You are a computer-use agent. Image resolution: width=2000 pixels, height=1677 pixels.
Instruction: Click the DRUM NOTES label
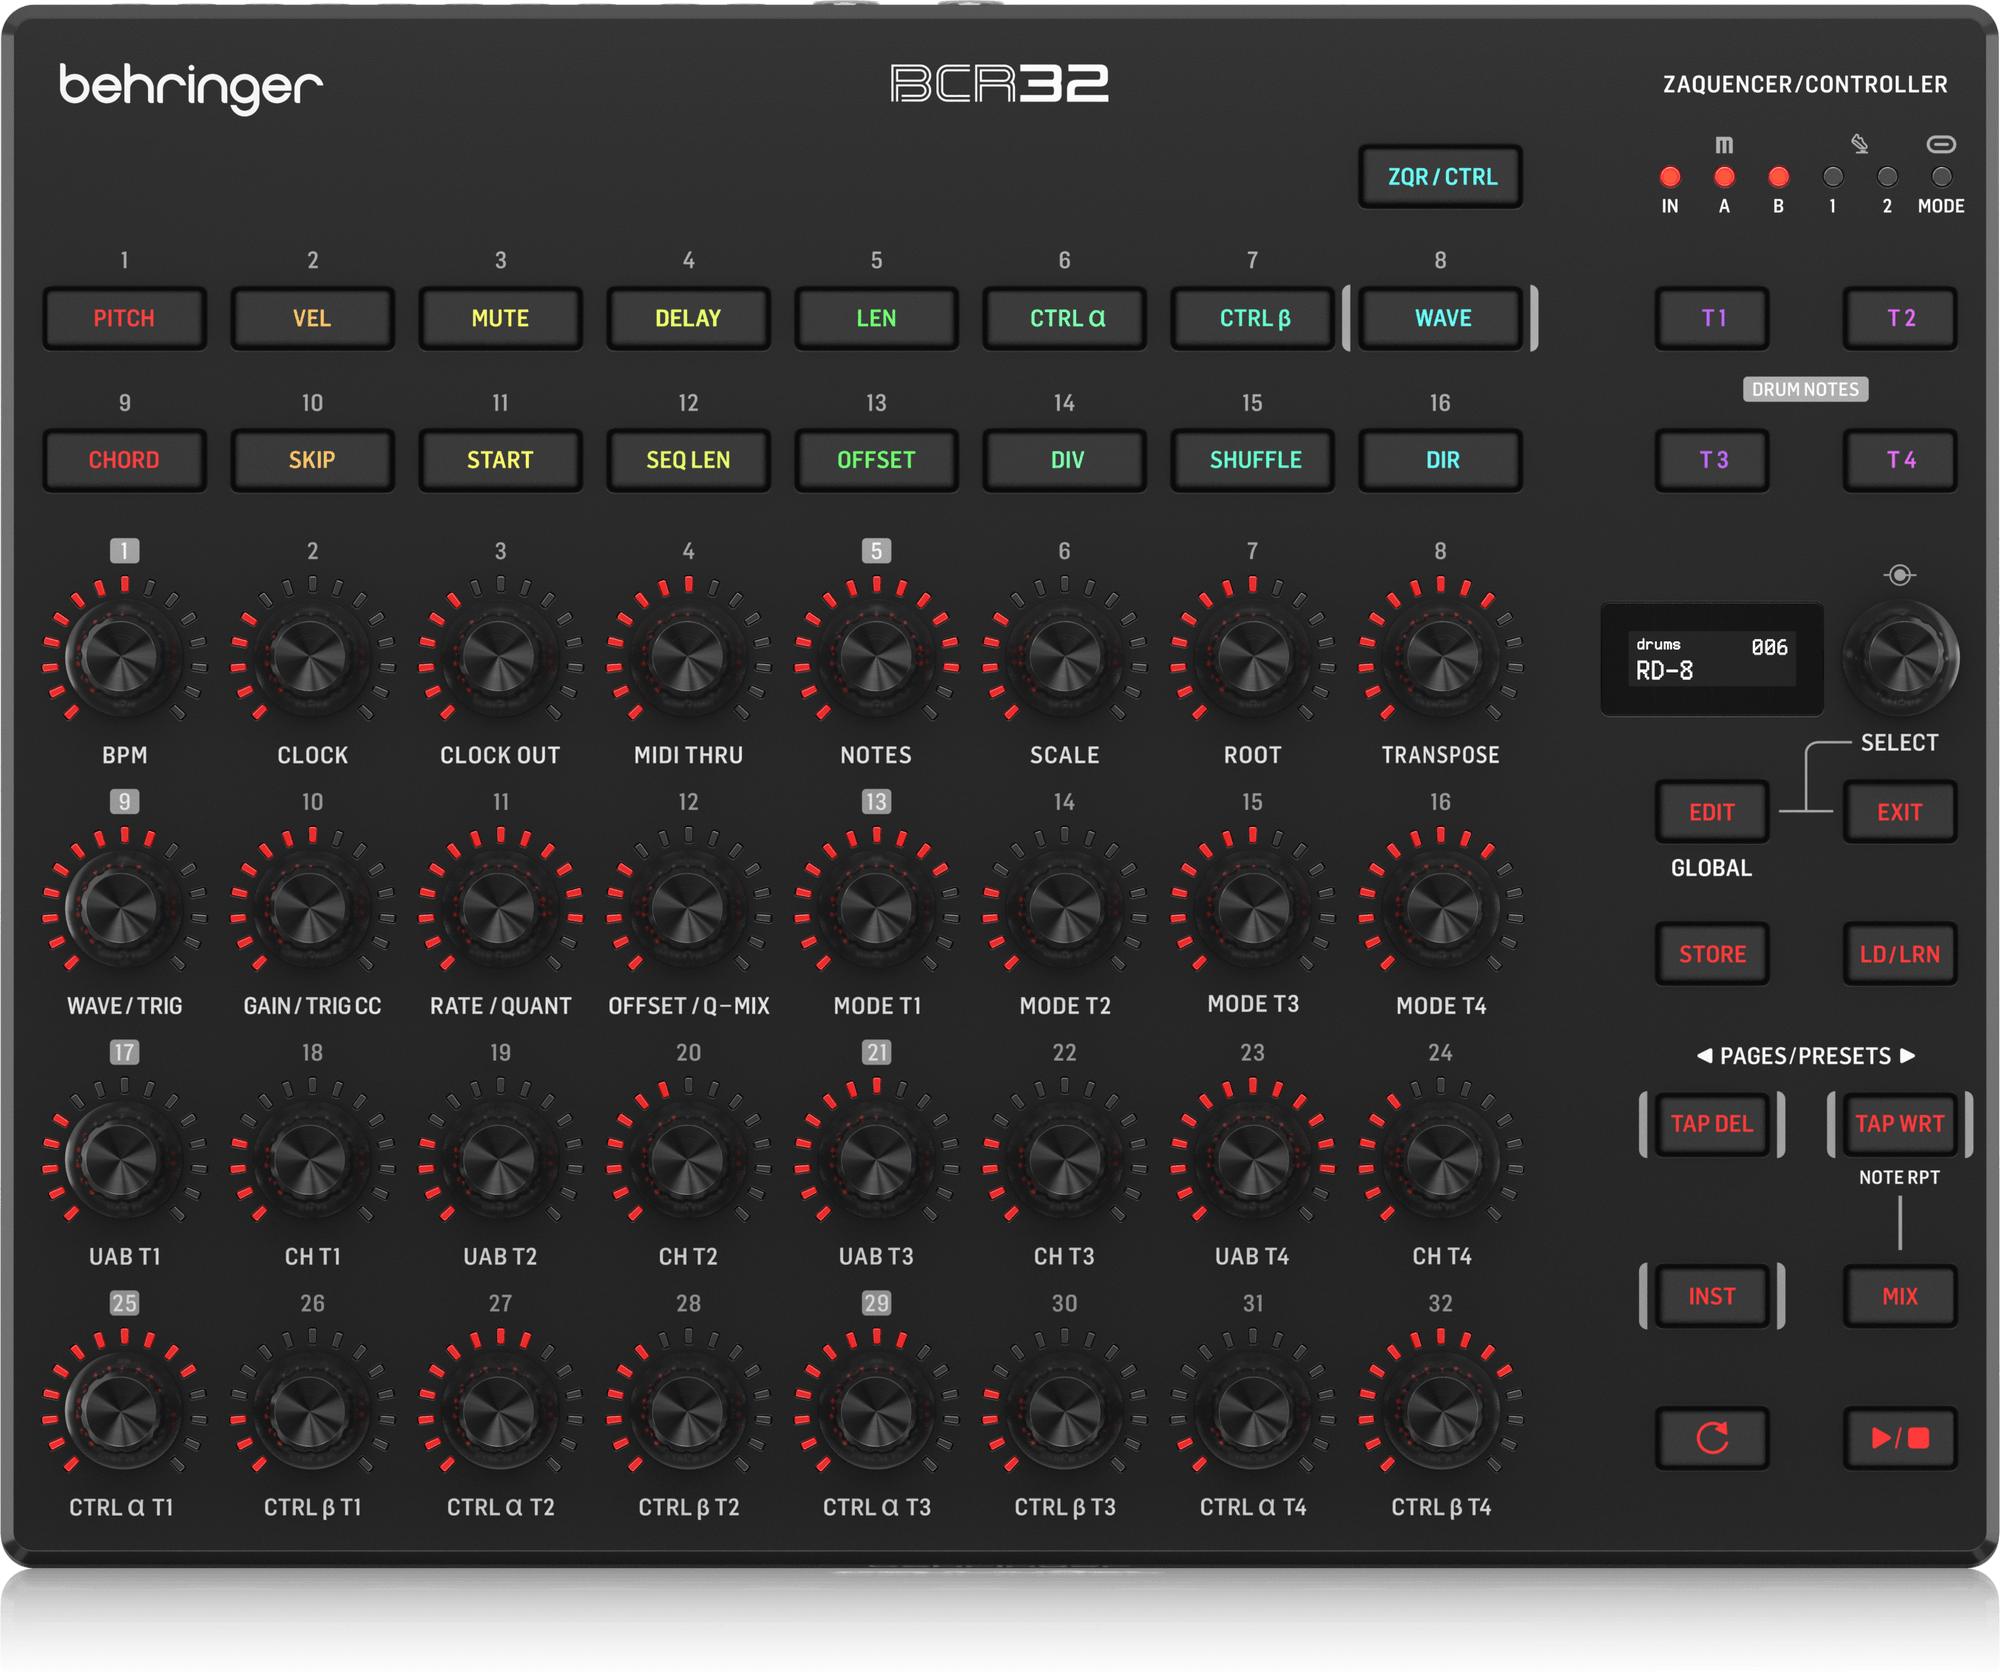coord(1805,389)
